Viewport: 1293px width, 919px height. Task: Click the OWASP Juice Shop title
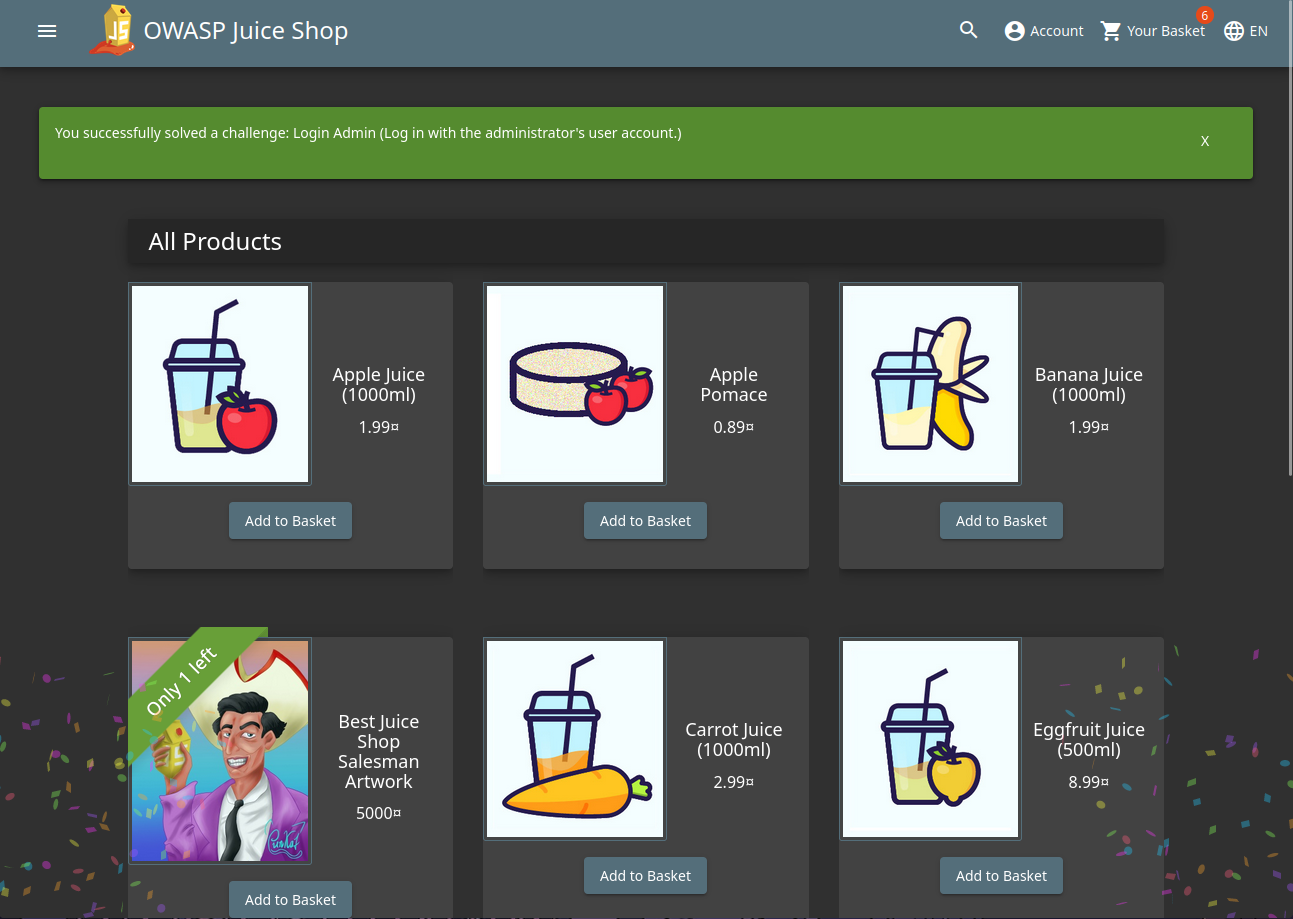(x=246, y=31)
